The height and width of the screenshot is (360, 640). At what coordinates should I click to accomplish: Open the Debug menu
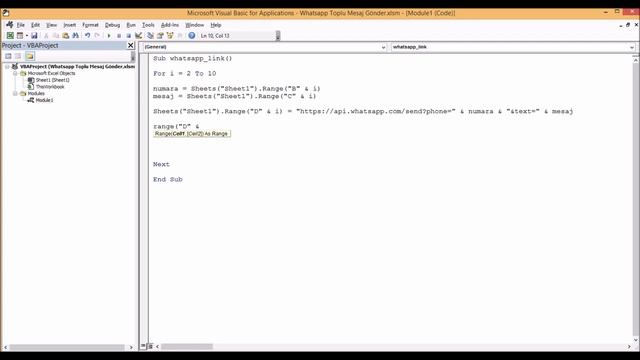pos(112,25)
